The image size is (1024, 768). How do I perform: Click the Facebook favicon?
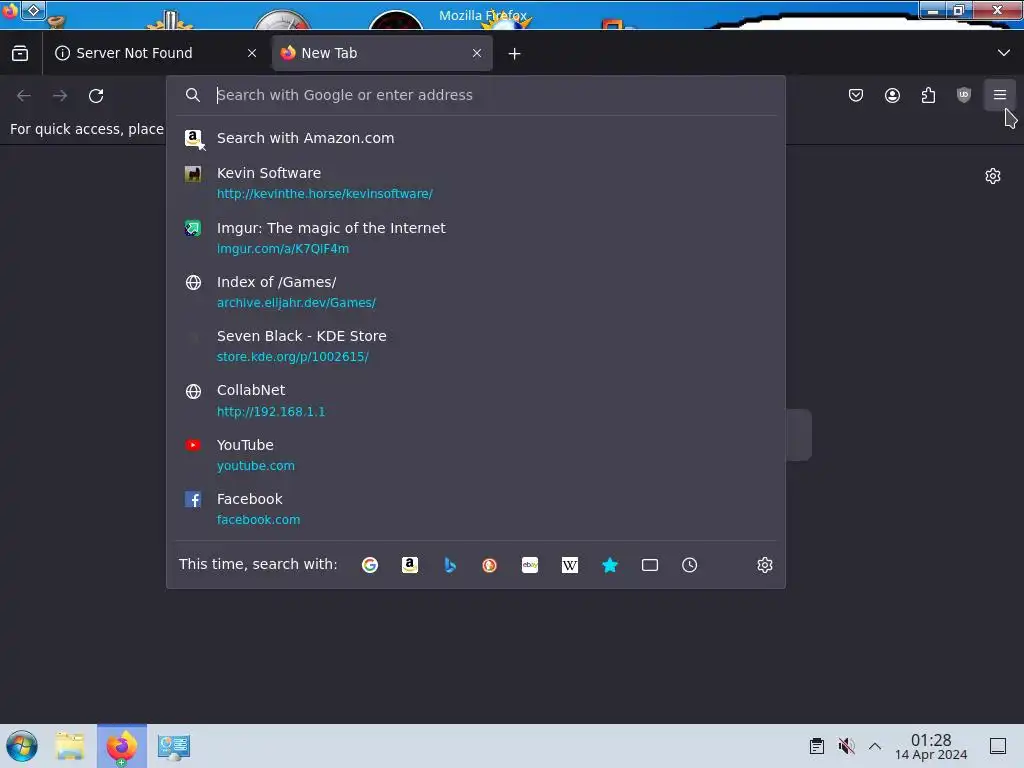pyautogui.click(x=193, y=500)
